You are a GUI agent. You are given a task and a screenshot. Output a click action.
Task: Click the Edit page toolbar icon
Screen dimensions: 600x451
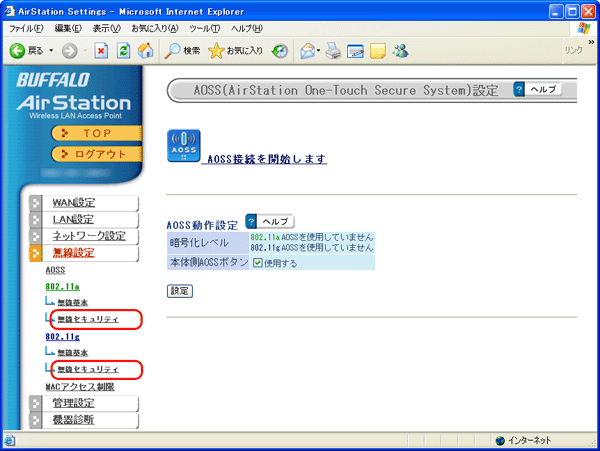(355, 51)
